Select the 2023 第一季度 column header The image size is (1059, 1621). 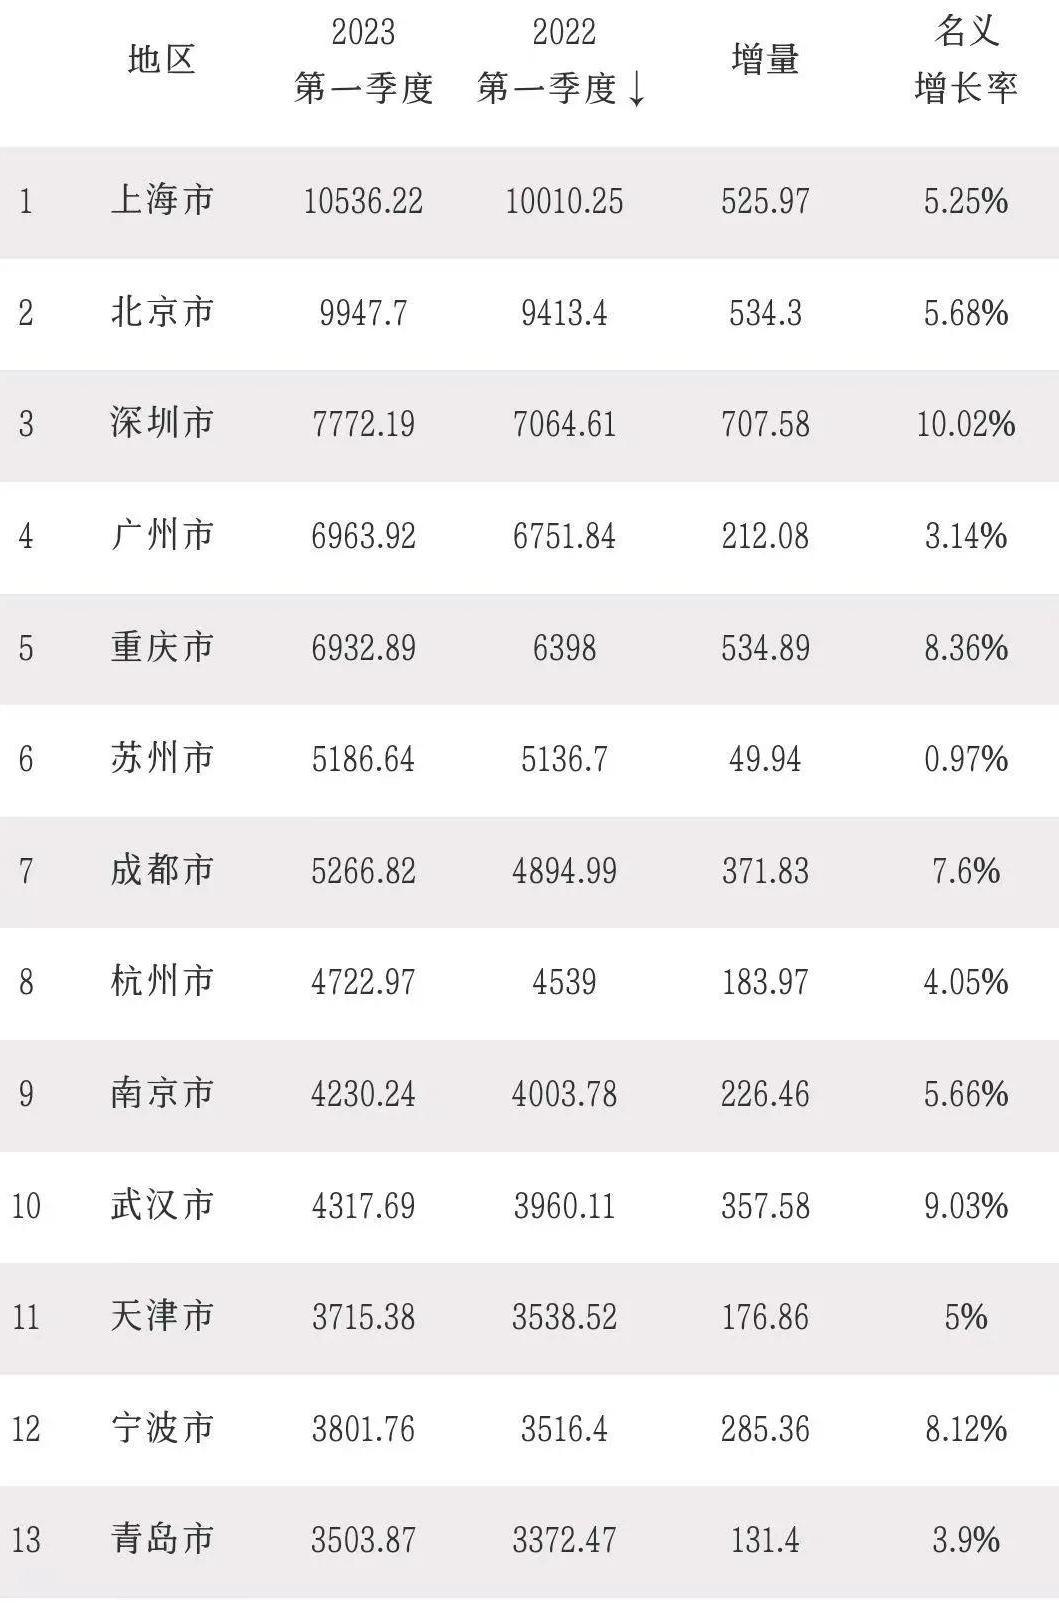[x=363, y=60]
